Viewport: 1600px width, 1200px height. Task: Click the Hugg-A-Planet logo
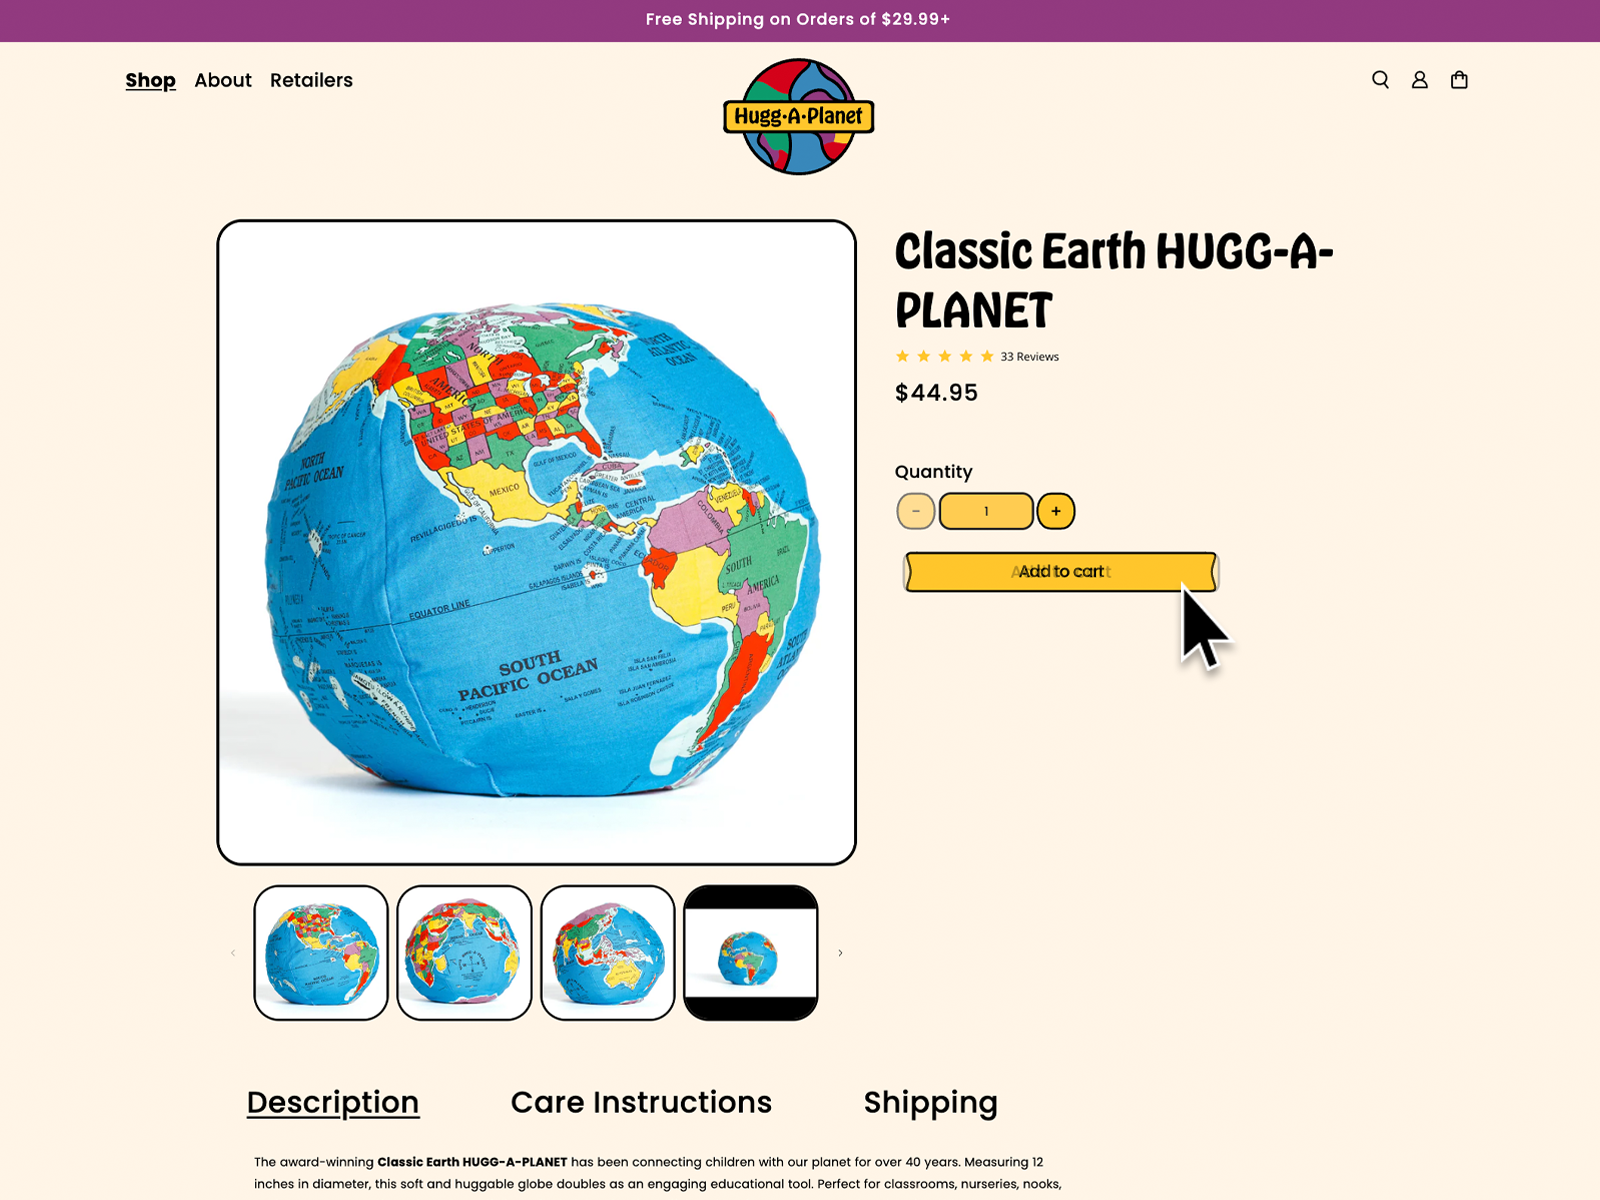[799, 116]
